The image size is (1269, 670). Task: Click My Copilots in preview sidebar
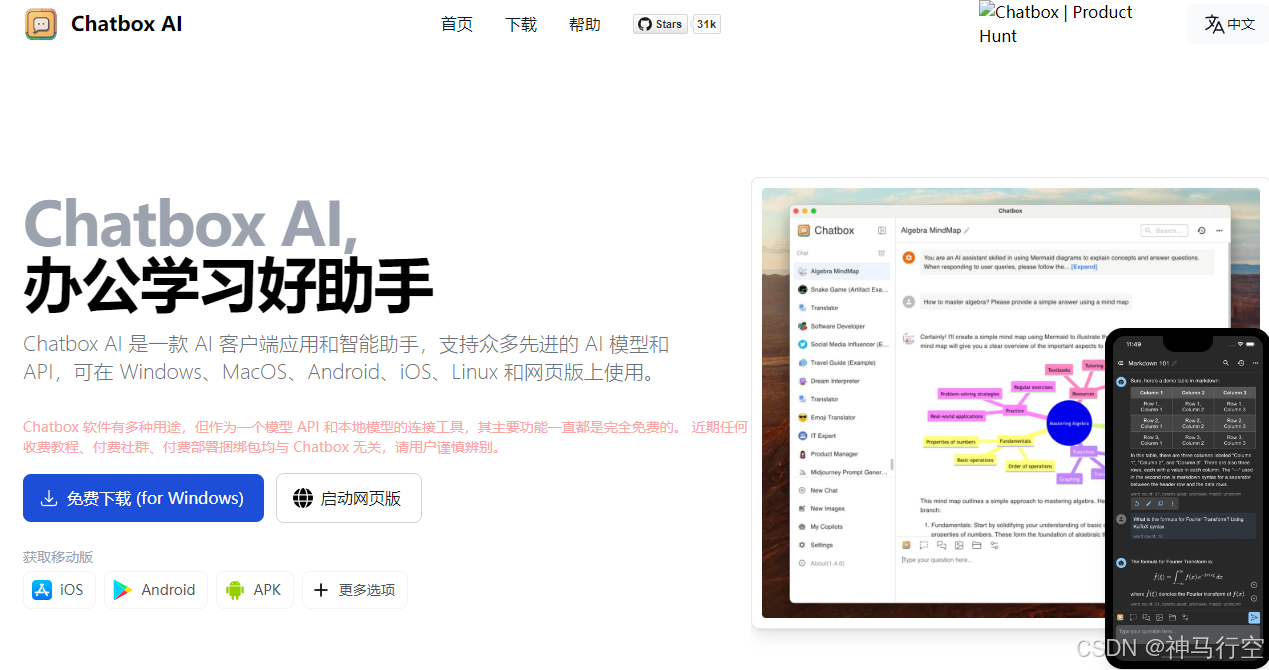click(842, 527)
